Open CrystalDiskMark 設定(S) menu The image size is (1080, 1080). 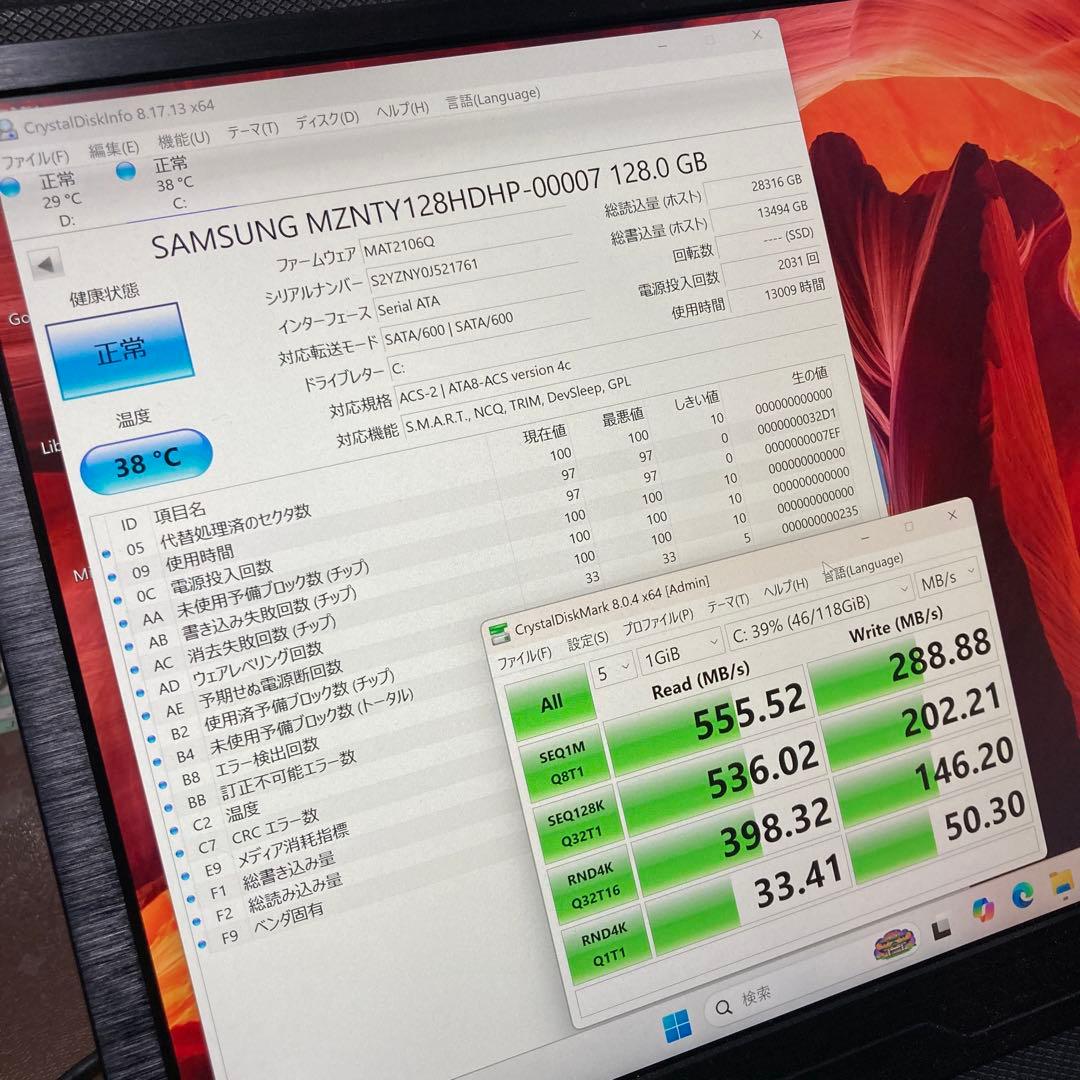588,641
